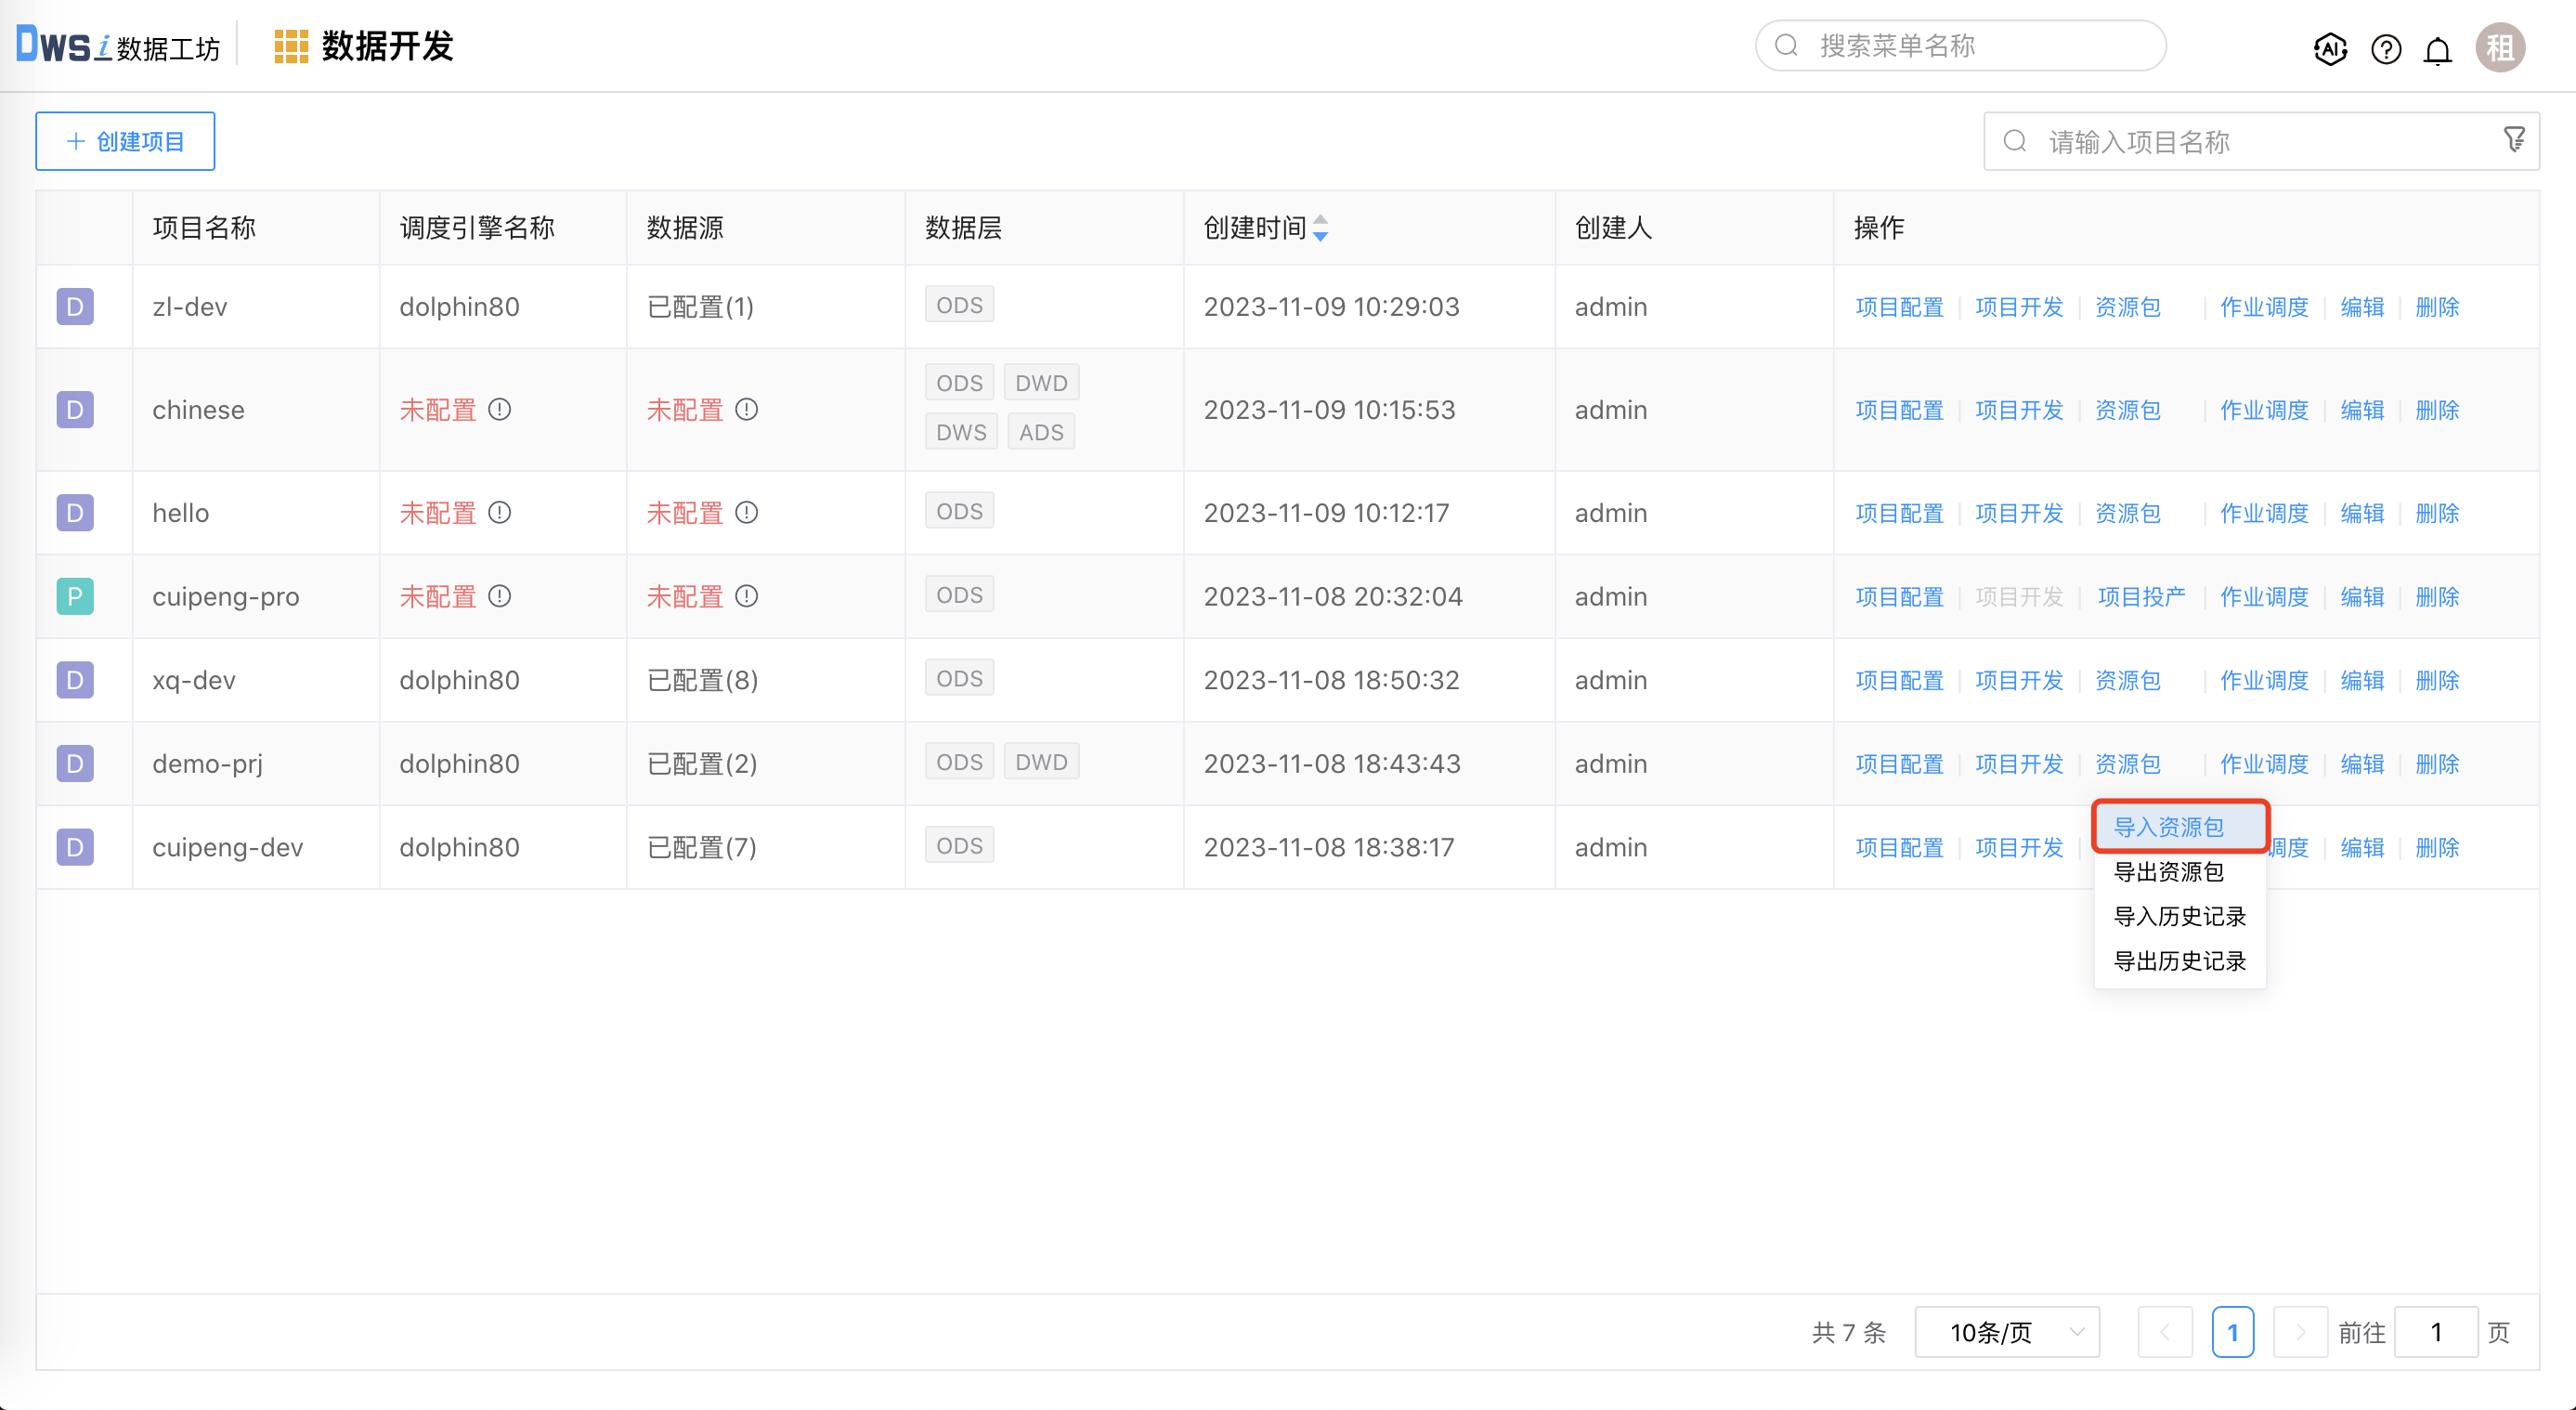Select 导入资源包 from the popup menu
This screenshot has width=2576, height=1410.
click(x=2168, y=827)
